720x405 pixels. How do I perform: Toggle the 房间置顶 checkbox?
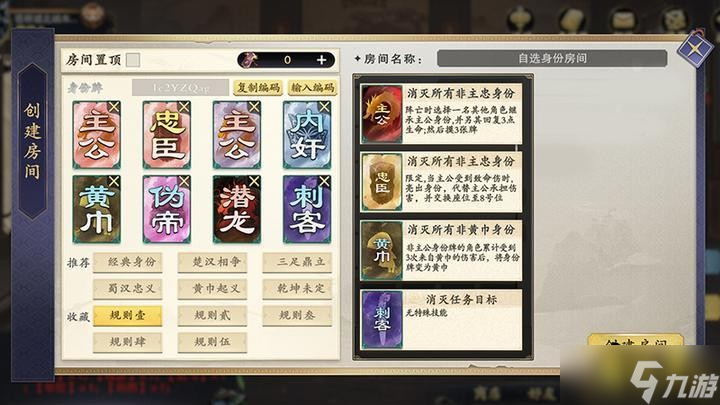pos(133,60)
